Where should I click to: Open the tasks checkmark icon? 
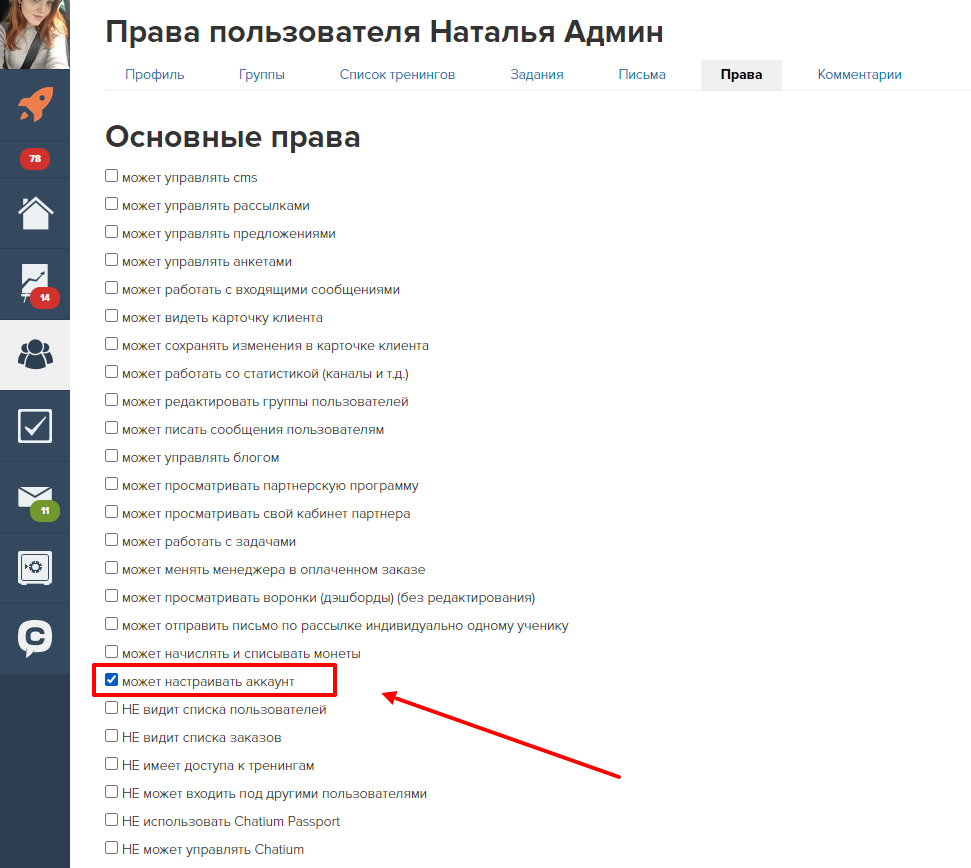pos(35,426)
